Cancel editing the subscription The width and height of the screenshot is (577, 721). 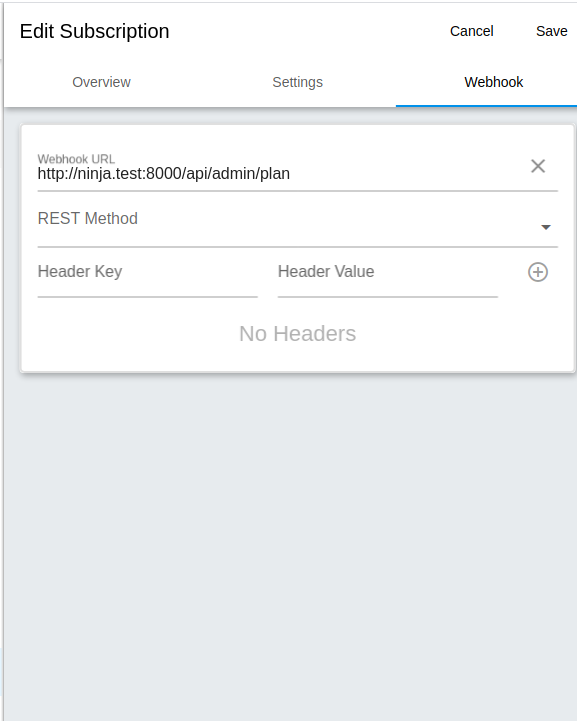pos(471,31)
